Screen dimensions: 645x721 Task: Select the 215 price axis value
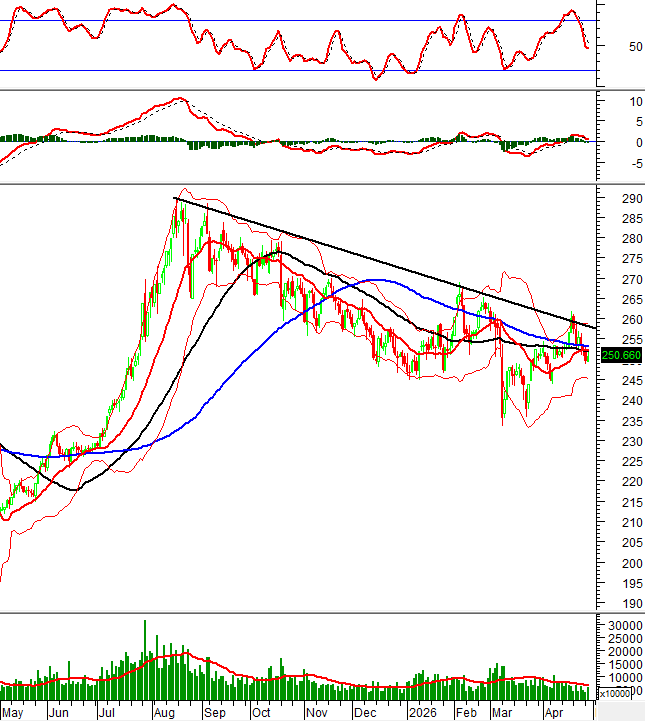pyautogui.click(x=632, y=503)
